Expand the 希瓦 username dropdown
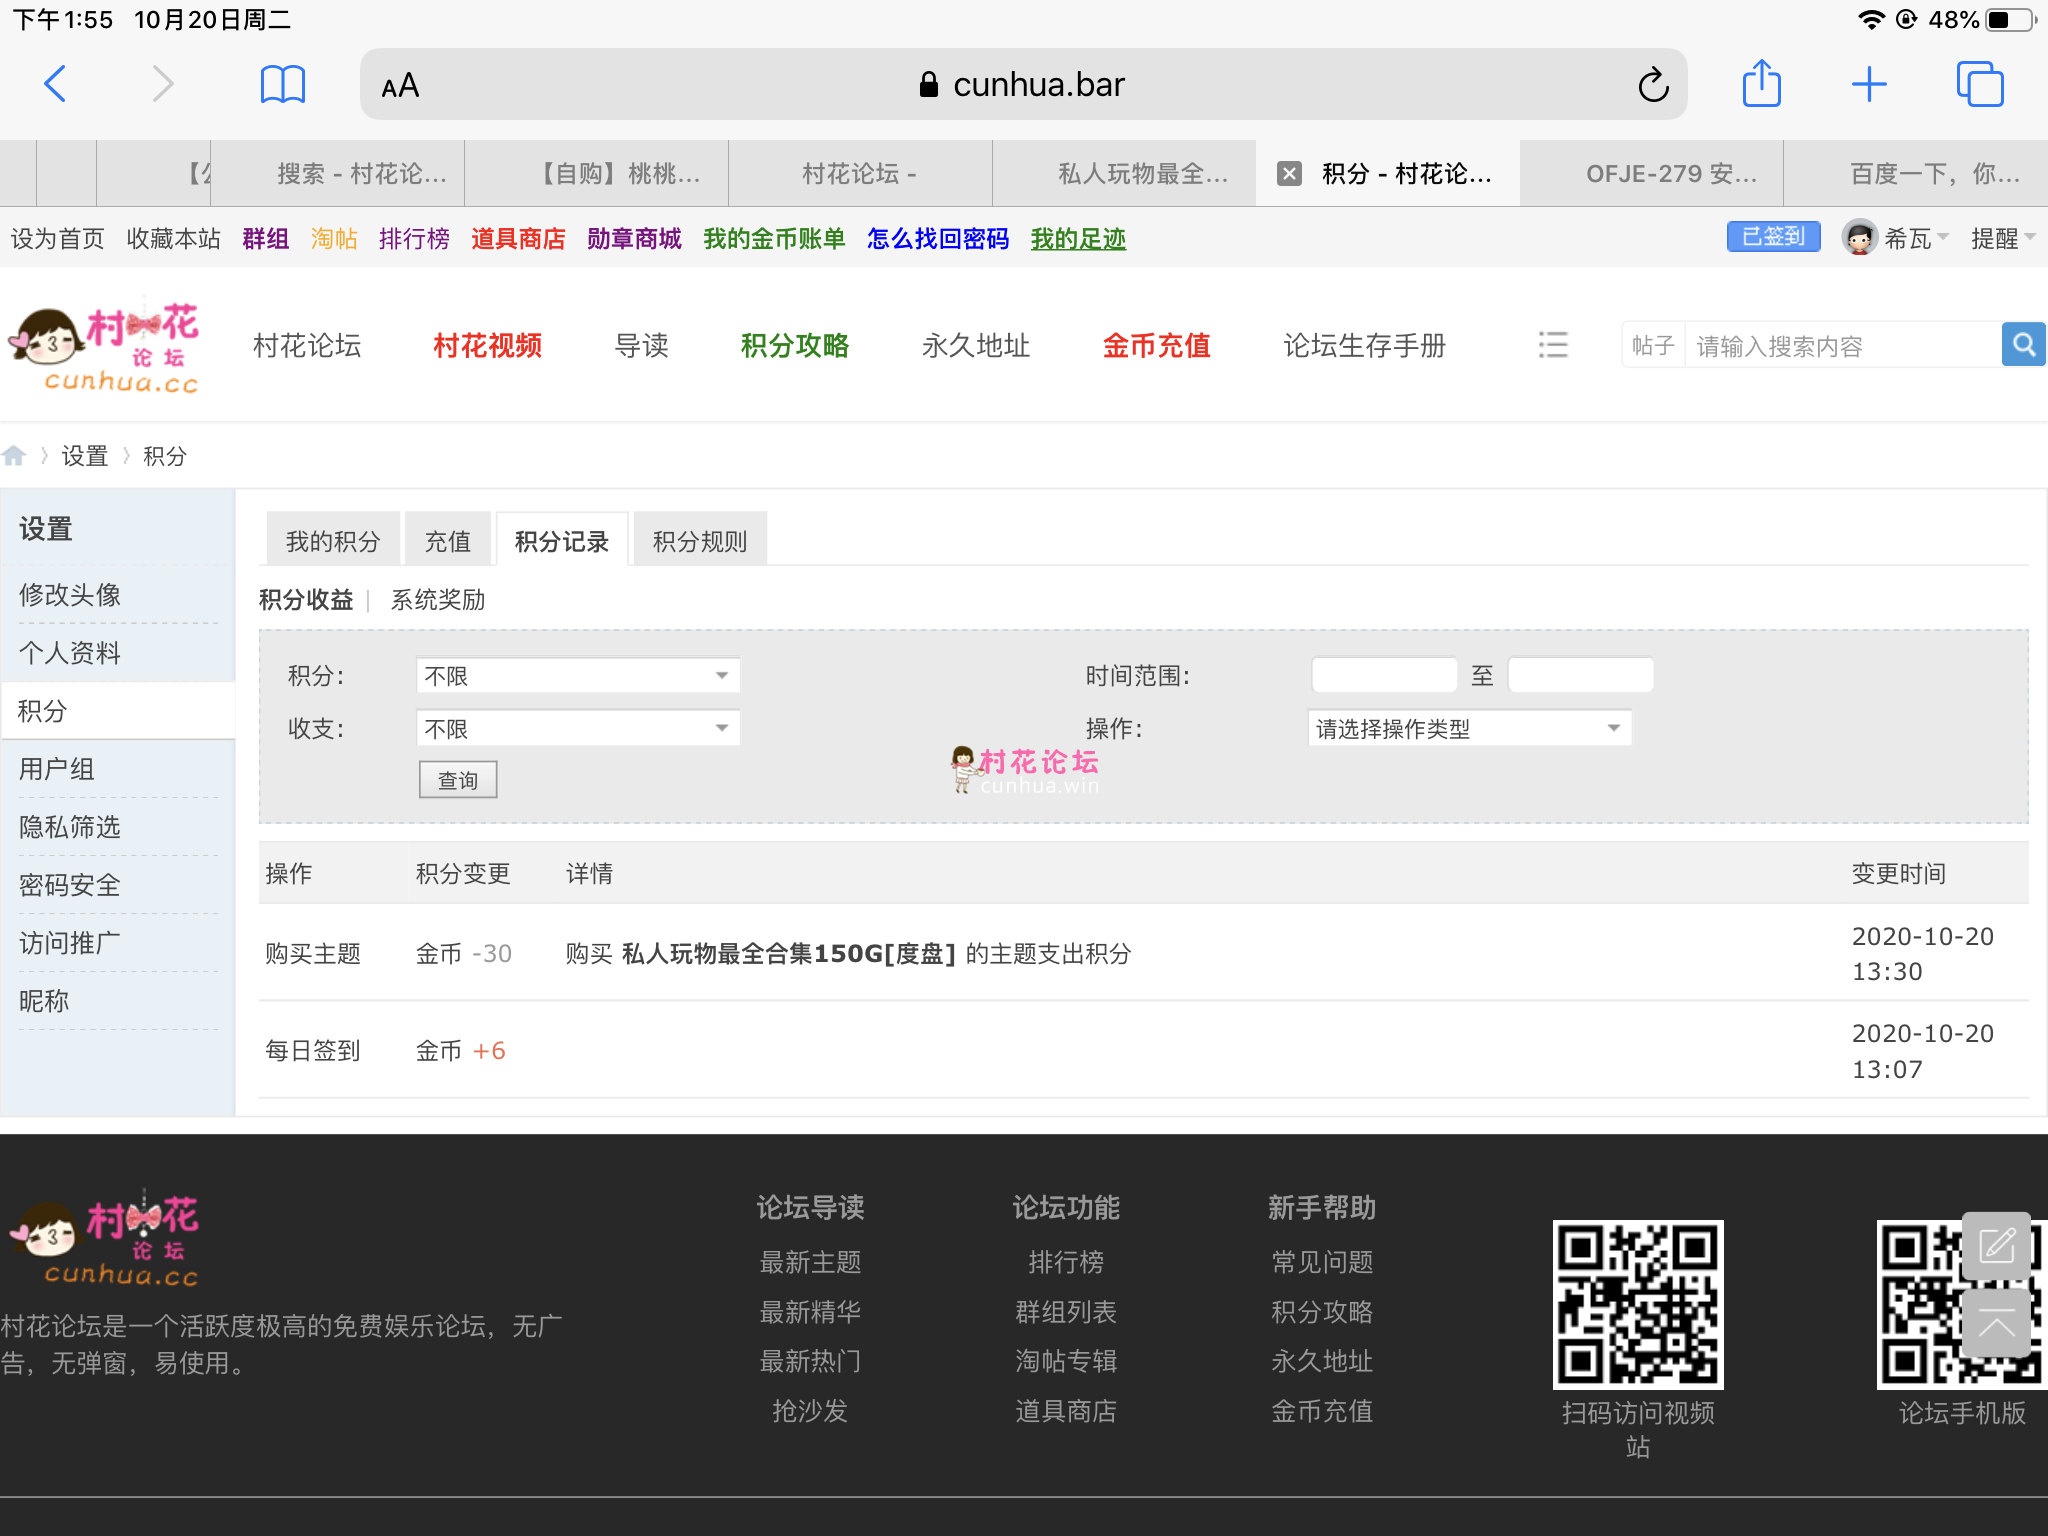The image size is (2048, 1536). tap(1916, 238)
